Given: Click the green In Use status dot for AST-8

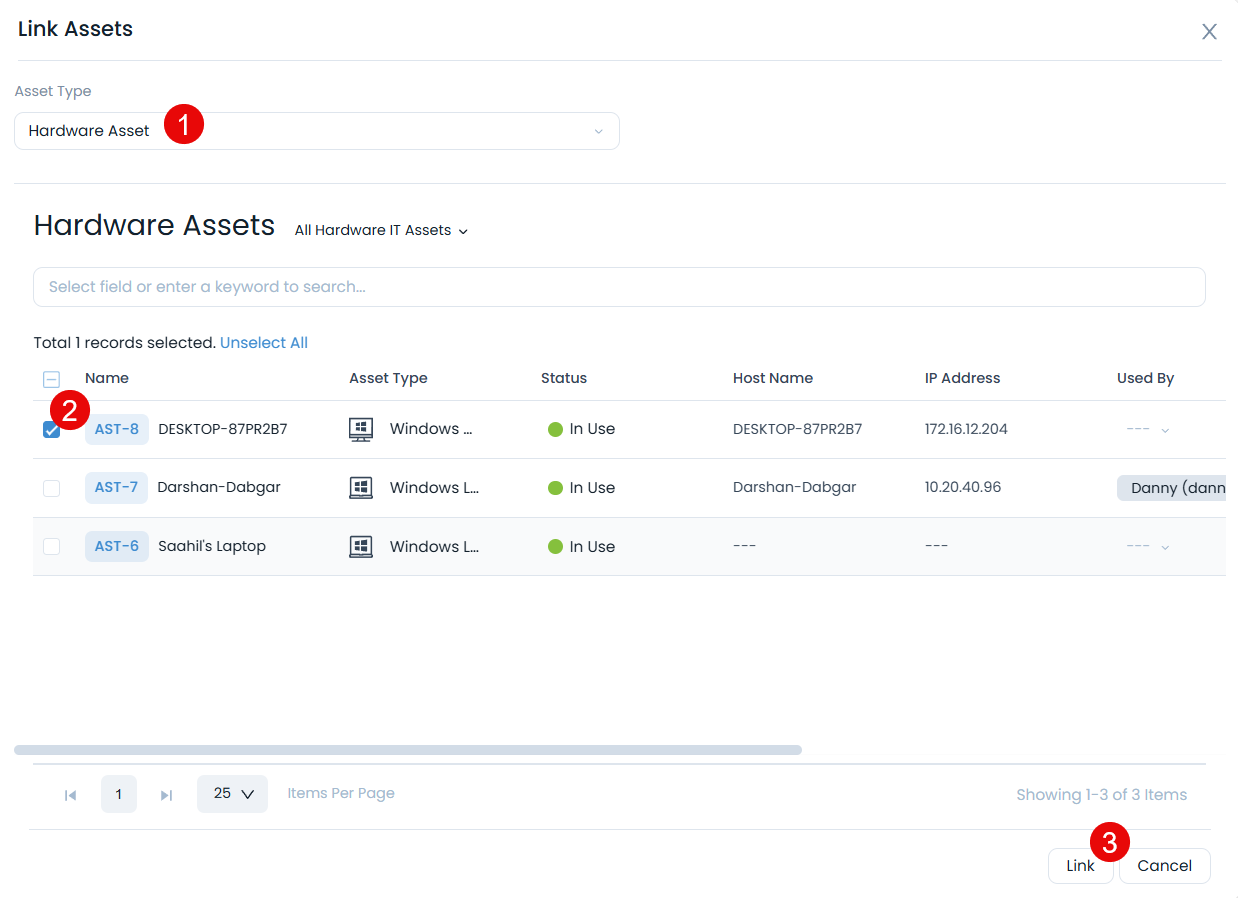Looking at the screenshot, I should 556,430.
